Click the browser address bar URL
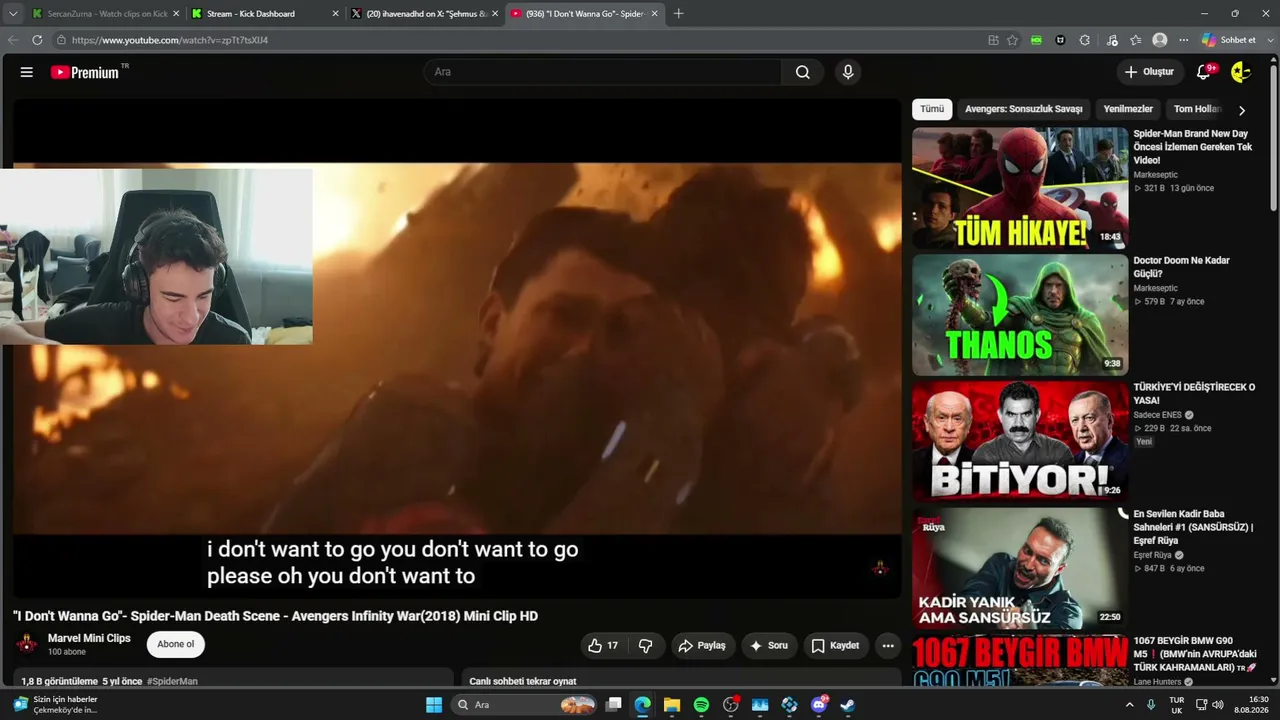 pyautogui.click(x=170, y=40)
